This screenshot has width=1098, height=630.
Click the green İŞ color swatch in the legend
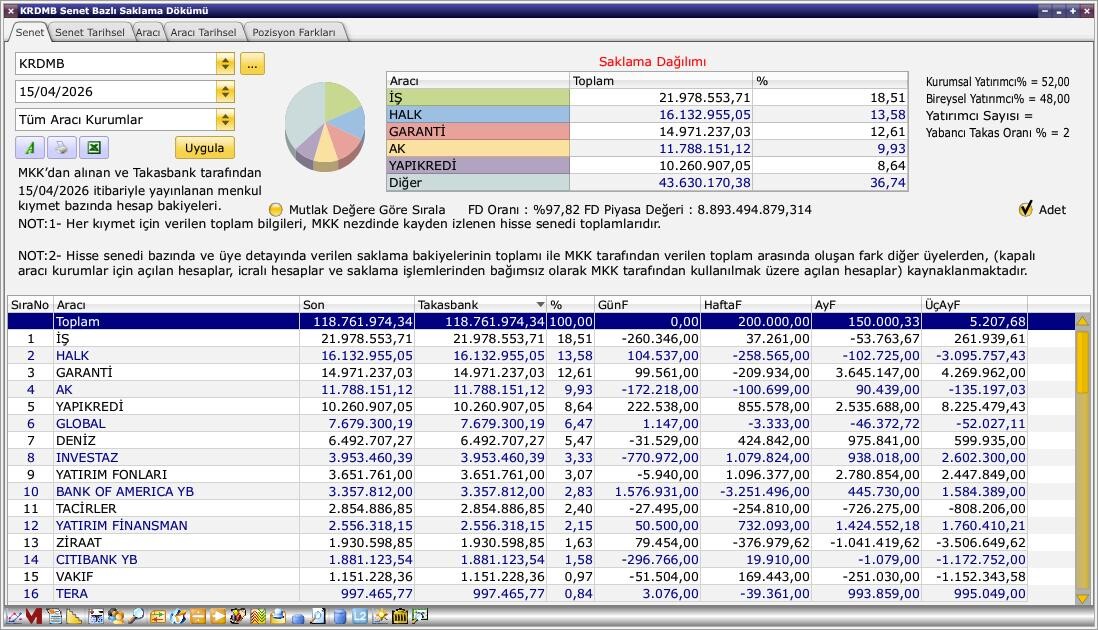point(477,98)
